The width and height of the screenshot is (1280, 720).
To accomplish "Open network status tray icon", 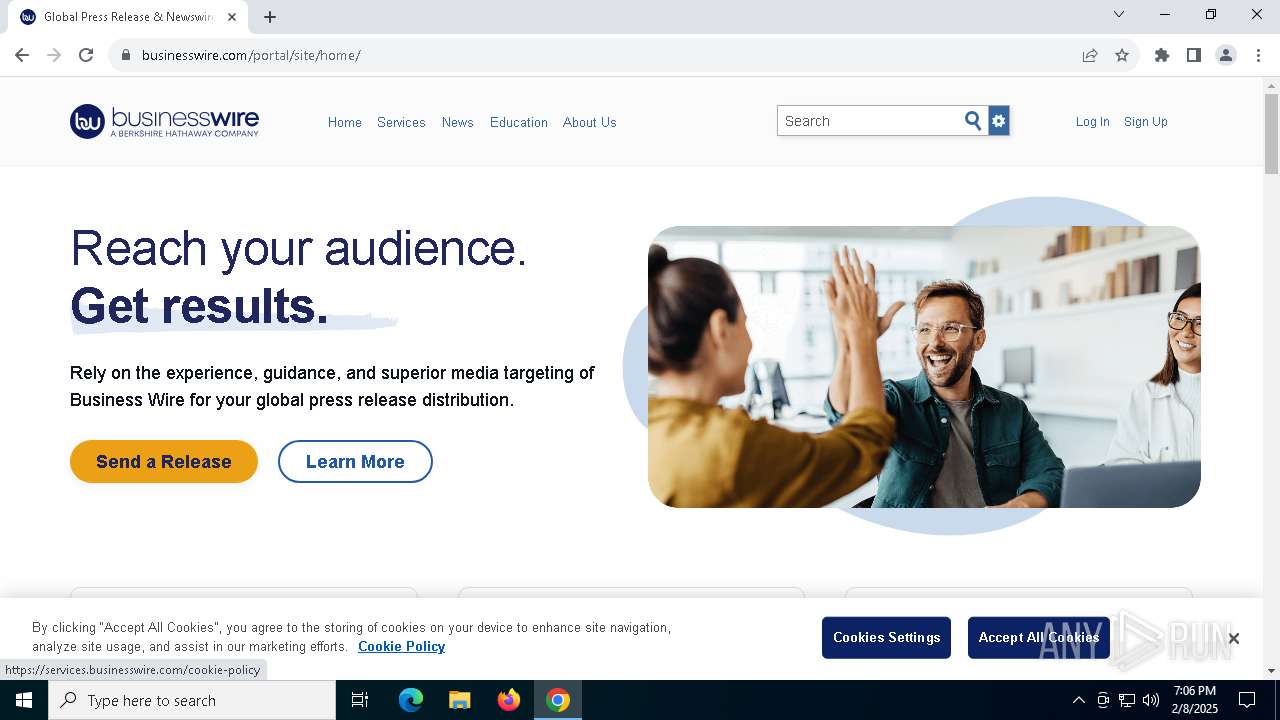I will 1127,700.
